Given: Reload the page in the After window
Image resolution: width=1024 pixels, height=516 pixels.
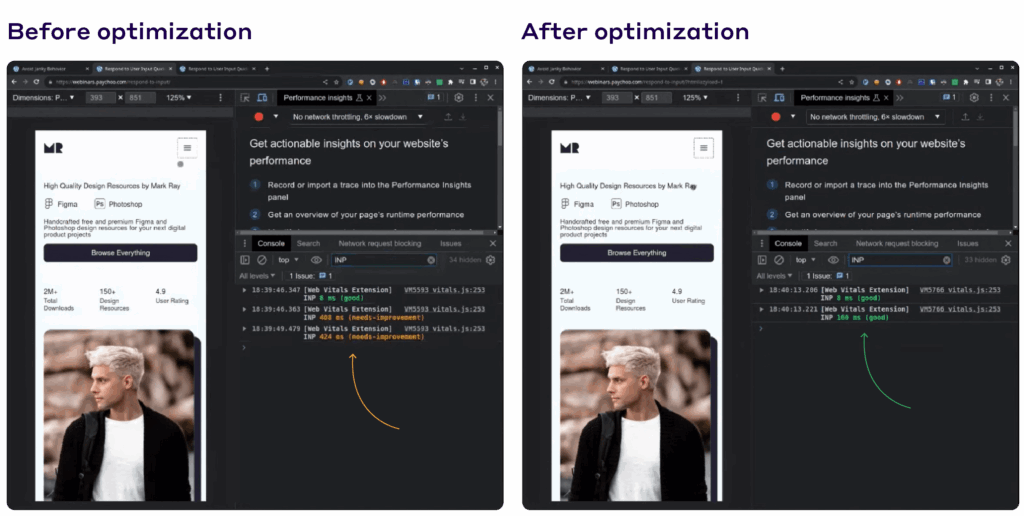Looking at the screenshot, I should tap(552, 82).
